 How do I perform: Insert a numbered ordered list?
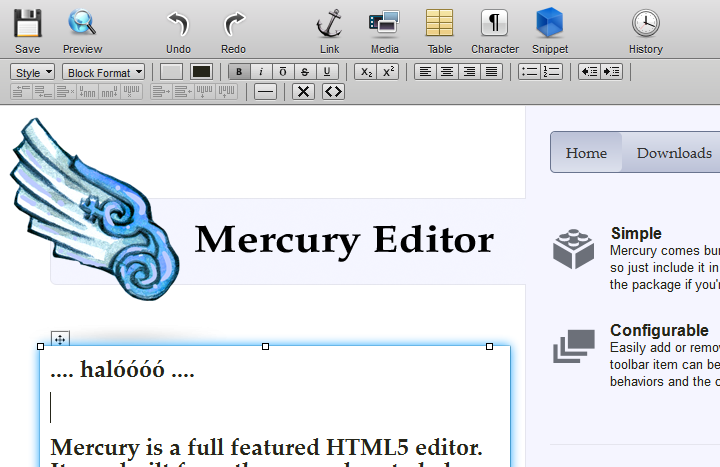[551, 72]
